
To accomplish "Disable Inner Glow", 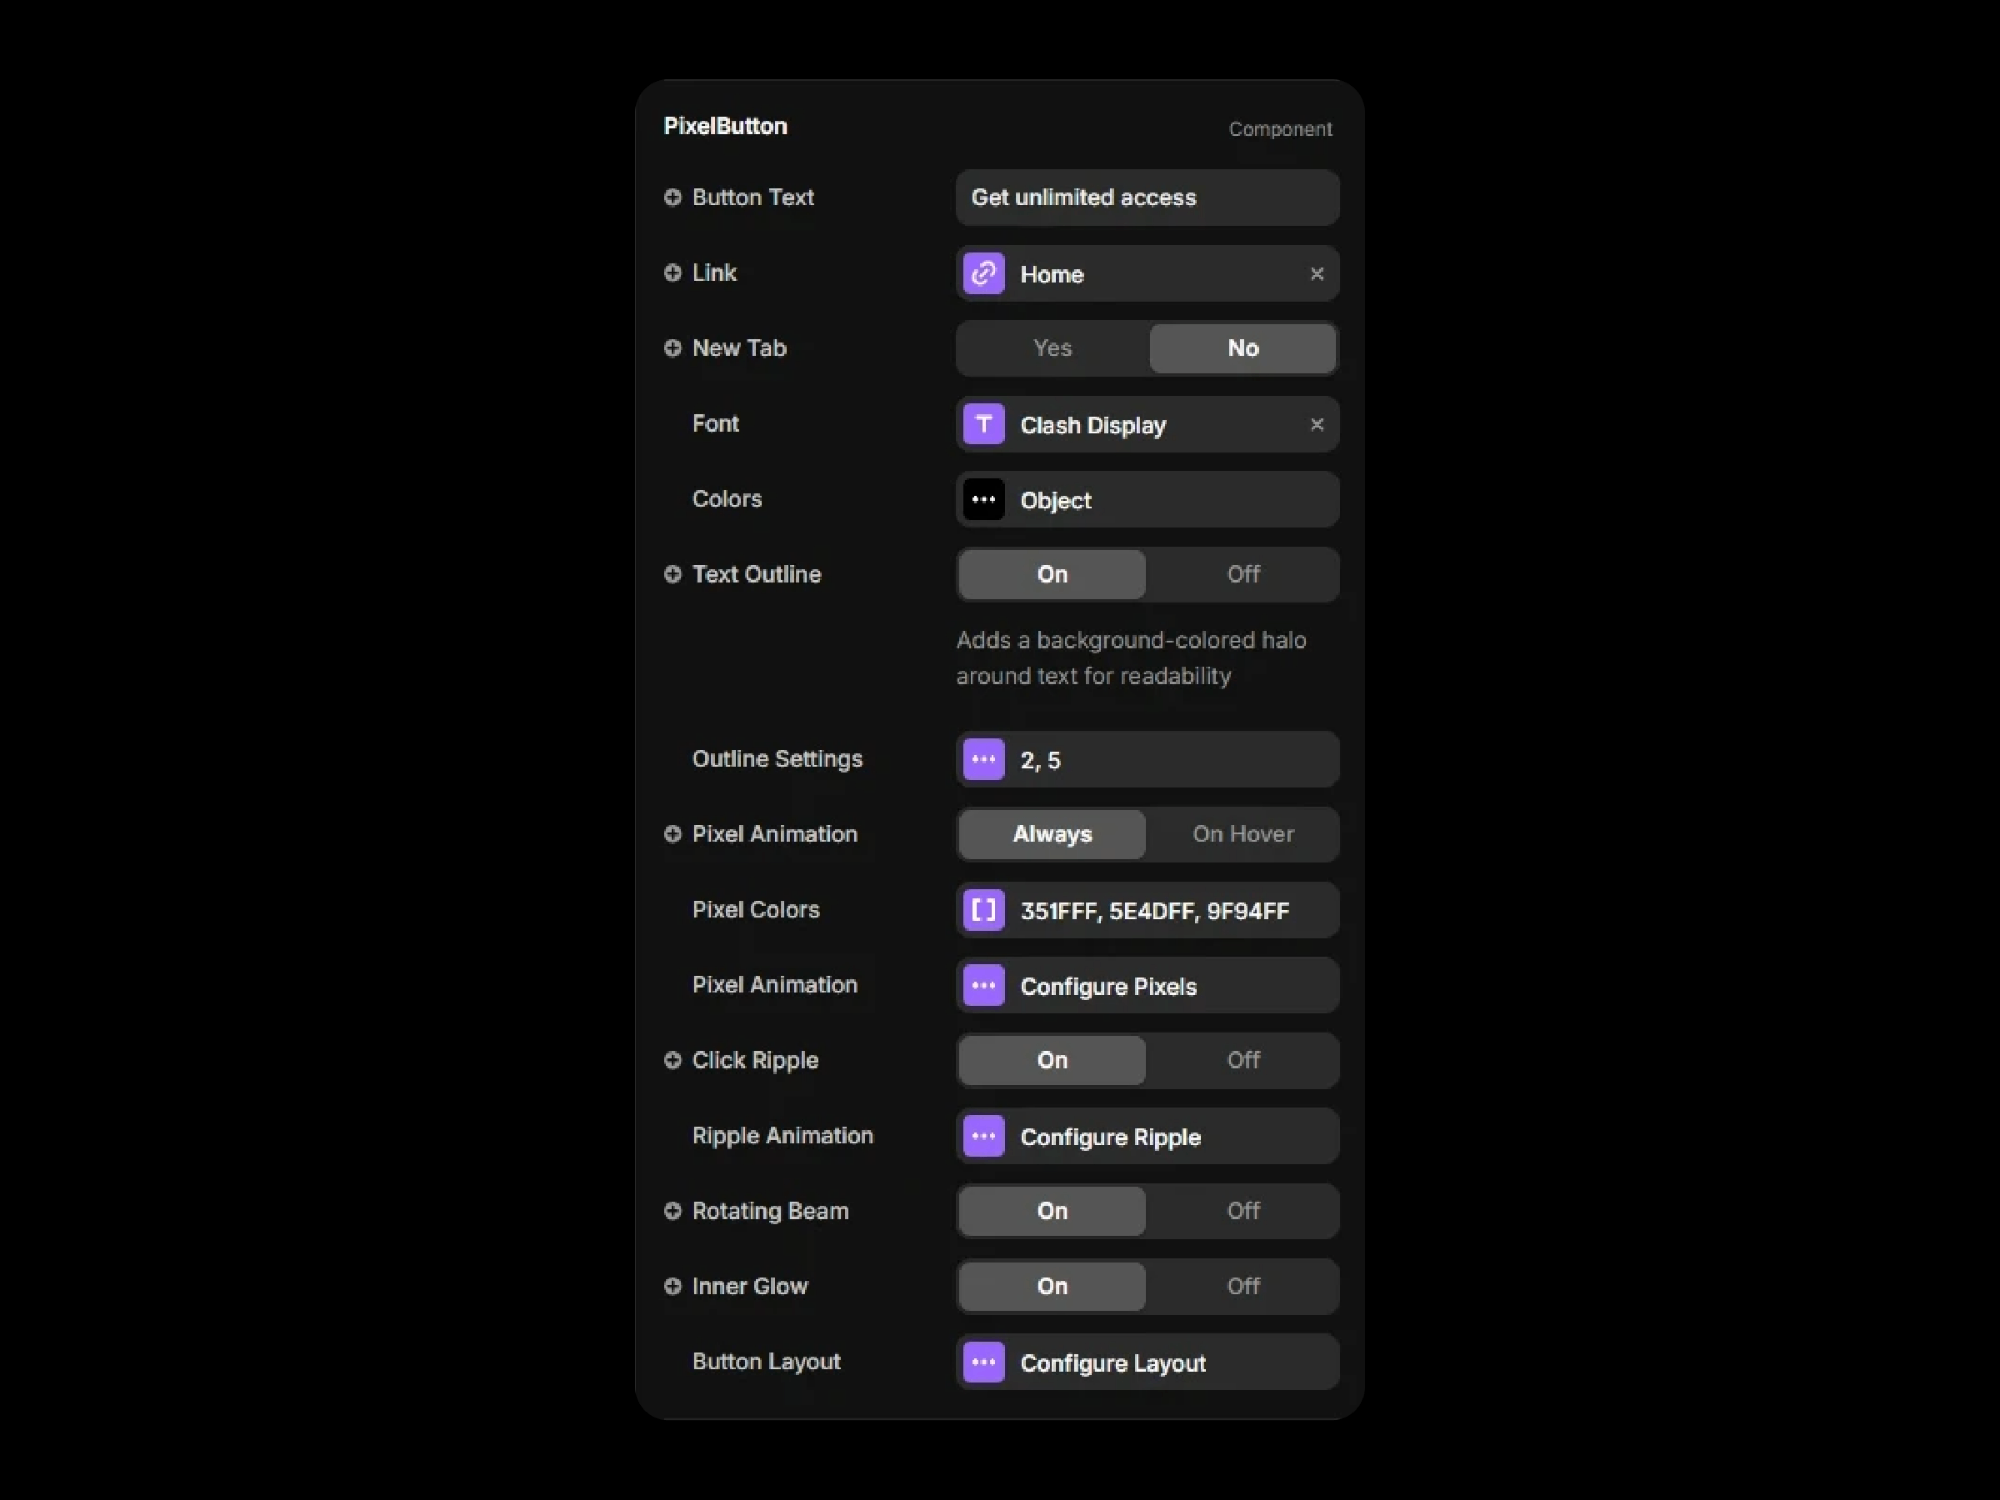I will point(1242,1286).
